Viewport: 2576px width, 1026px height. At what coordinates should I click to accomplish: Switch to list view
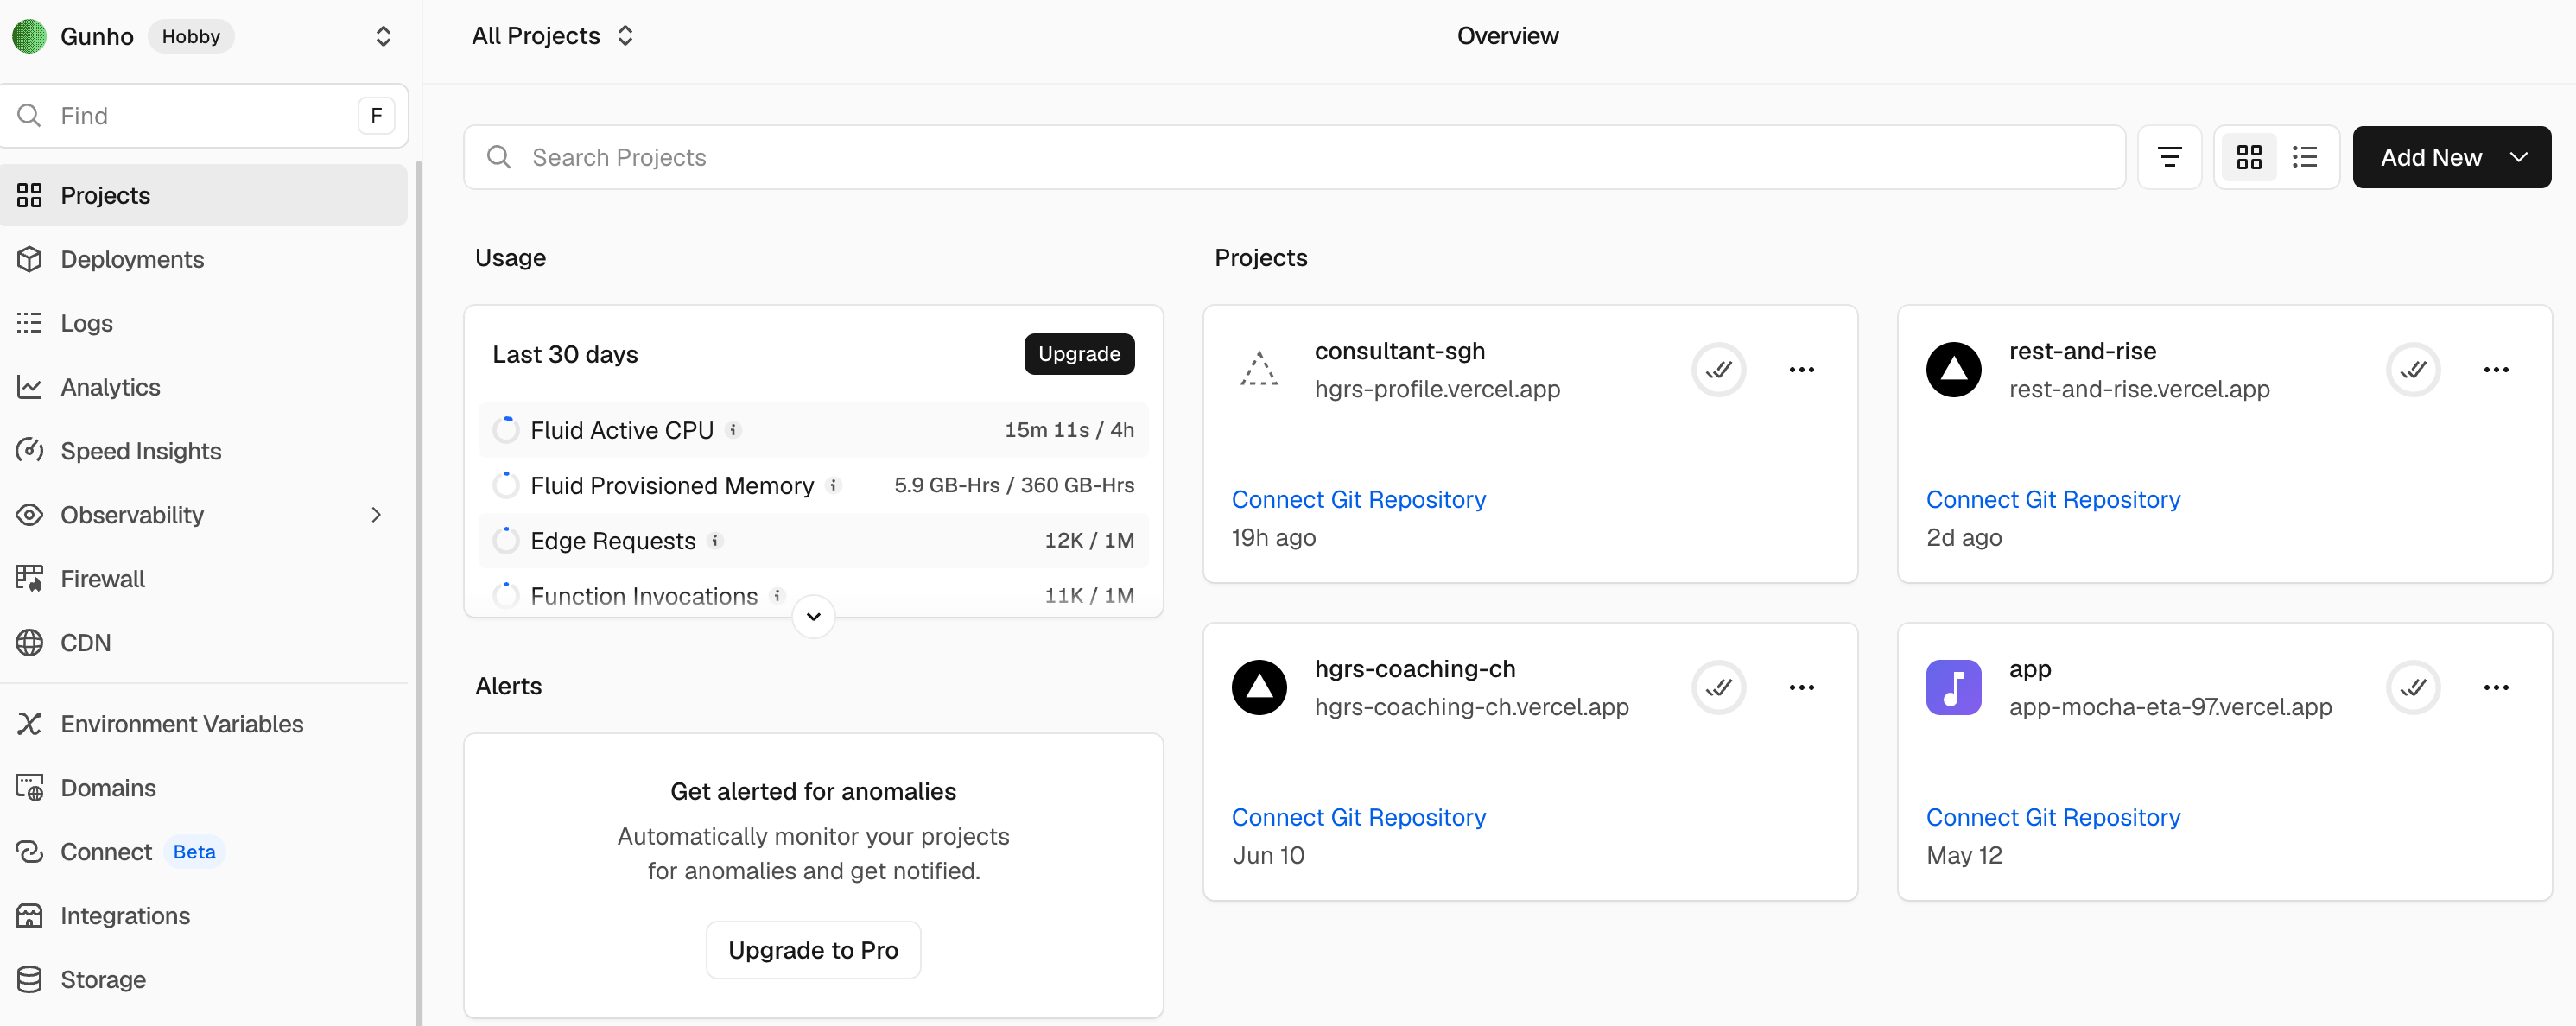(x=2305, y=157)
